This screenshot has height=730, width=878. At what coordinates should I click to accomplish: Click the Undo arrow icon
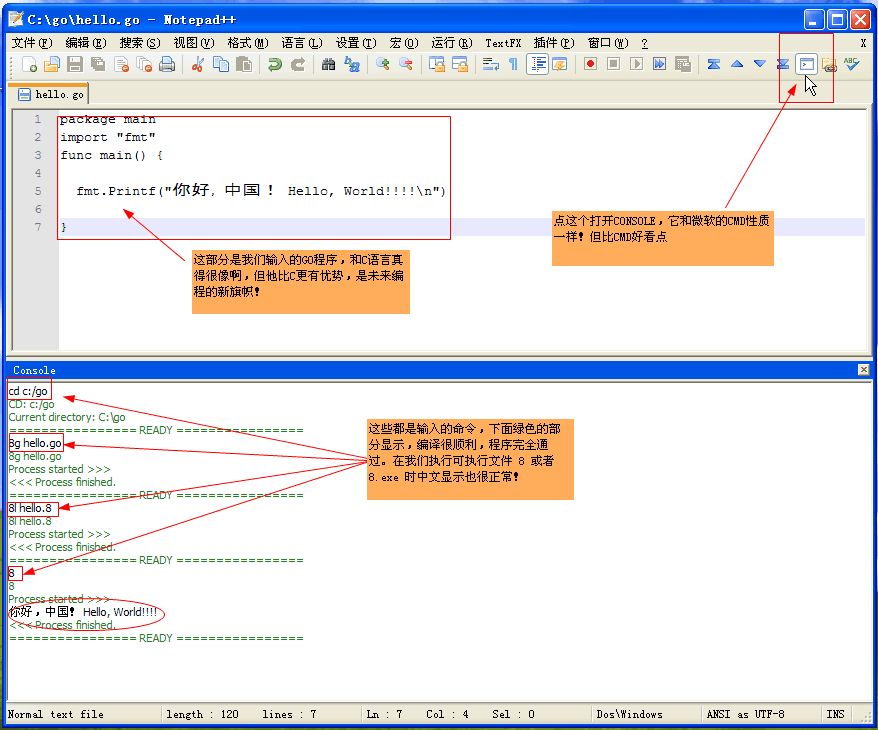pyautogui.click(x=274, y=64)
